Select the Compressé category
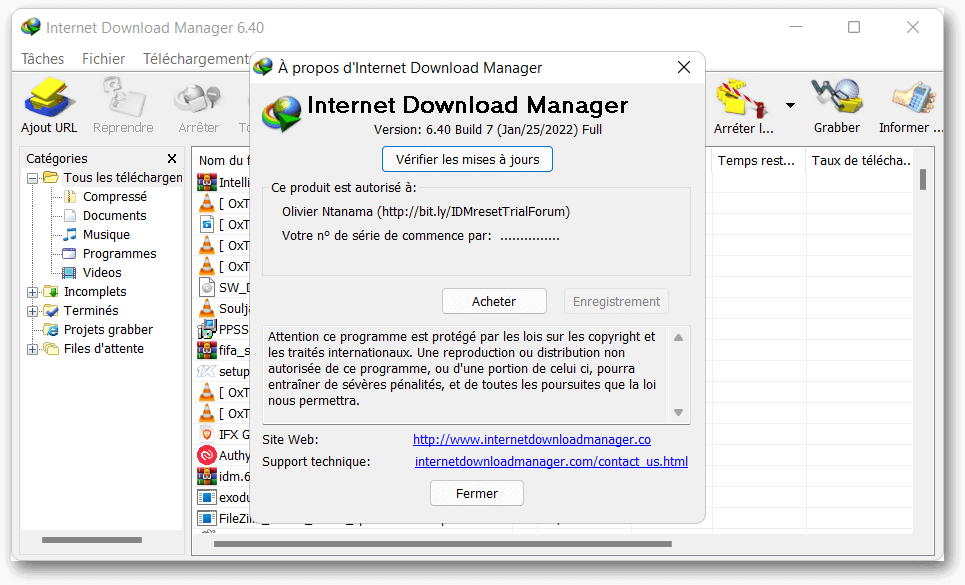Viewport: 965px width, 585px height. point(114,196)
